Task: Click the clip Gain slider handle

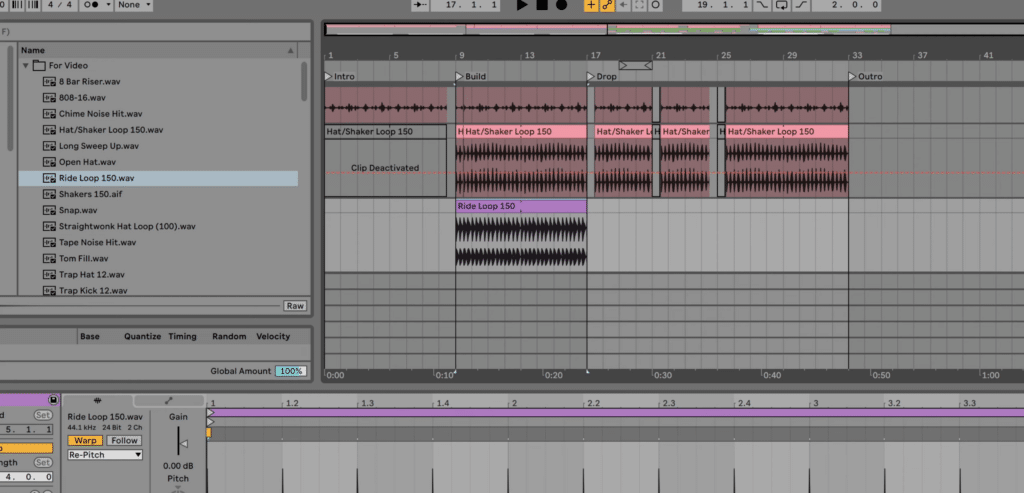Action: pos(184,444)
